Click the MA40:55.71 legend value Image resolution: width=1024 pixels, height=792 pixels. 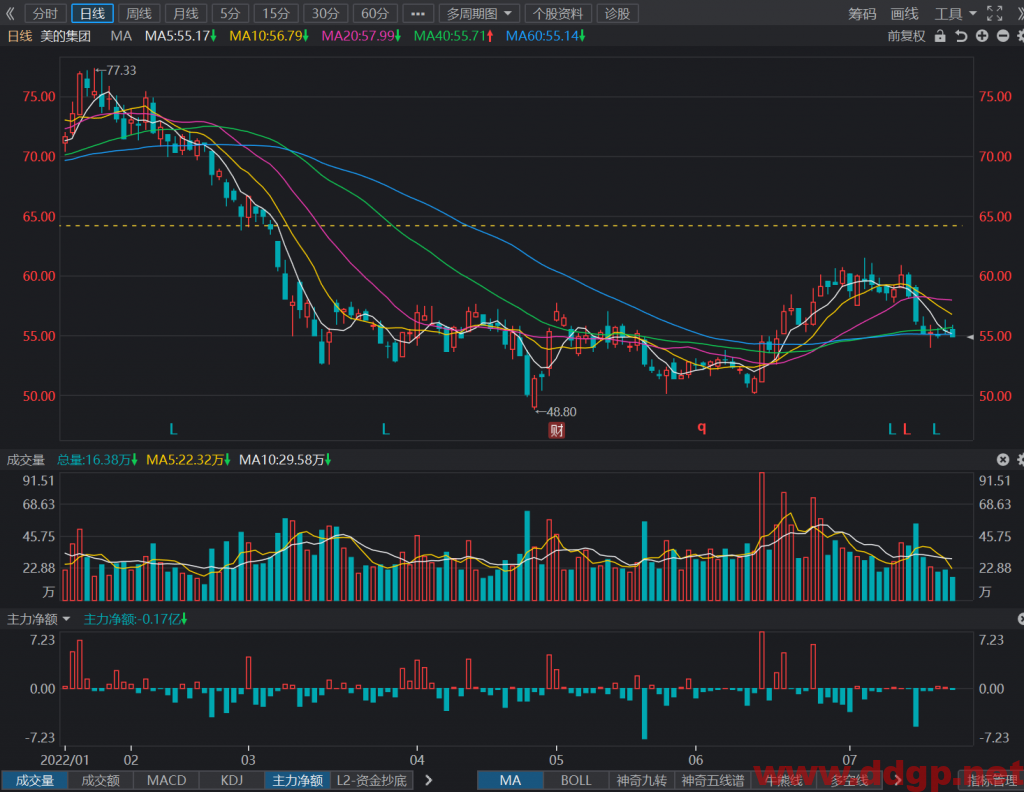(x=453, y=36)
